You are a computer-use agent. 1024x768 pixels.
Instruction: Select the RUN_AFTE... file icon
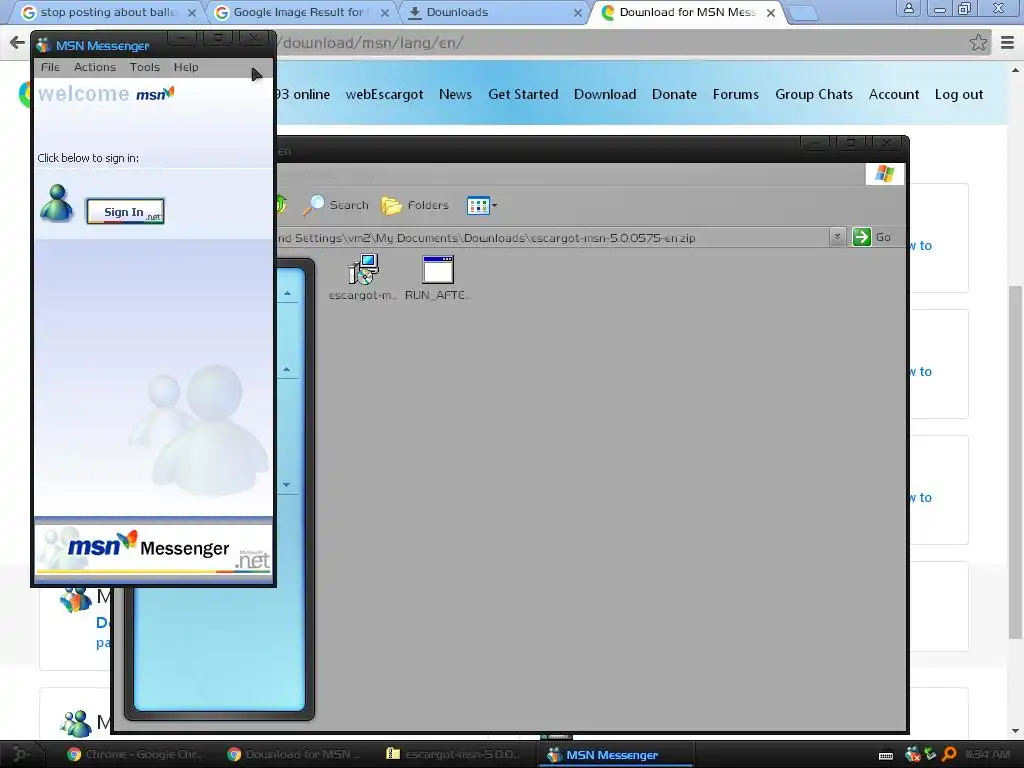[438, 278]
